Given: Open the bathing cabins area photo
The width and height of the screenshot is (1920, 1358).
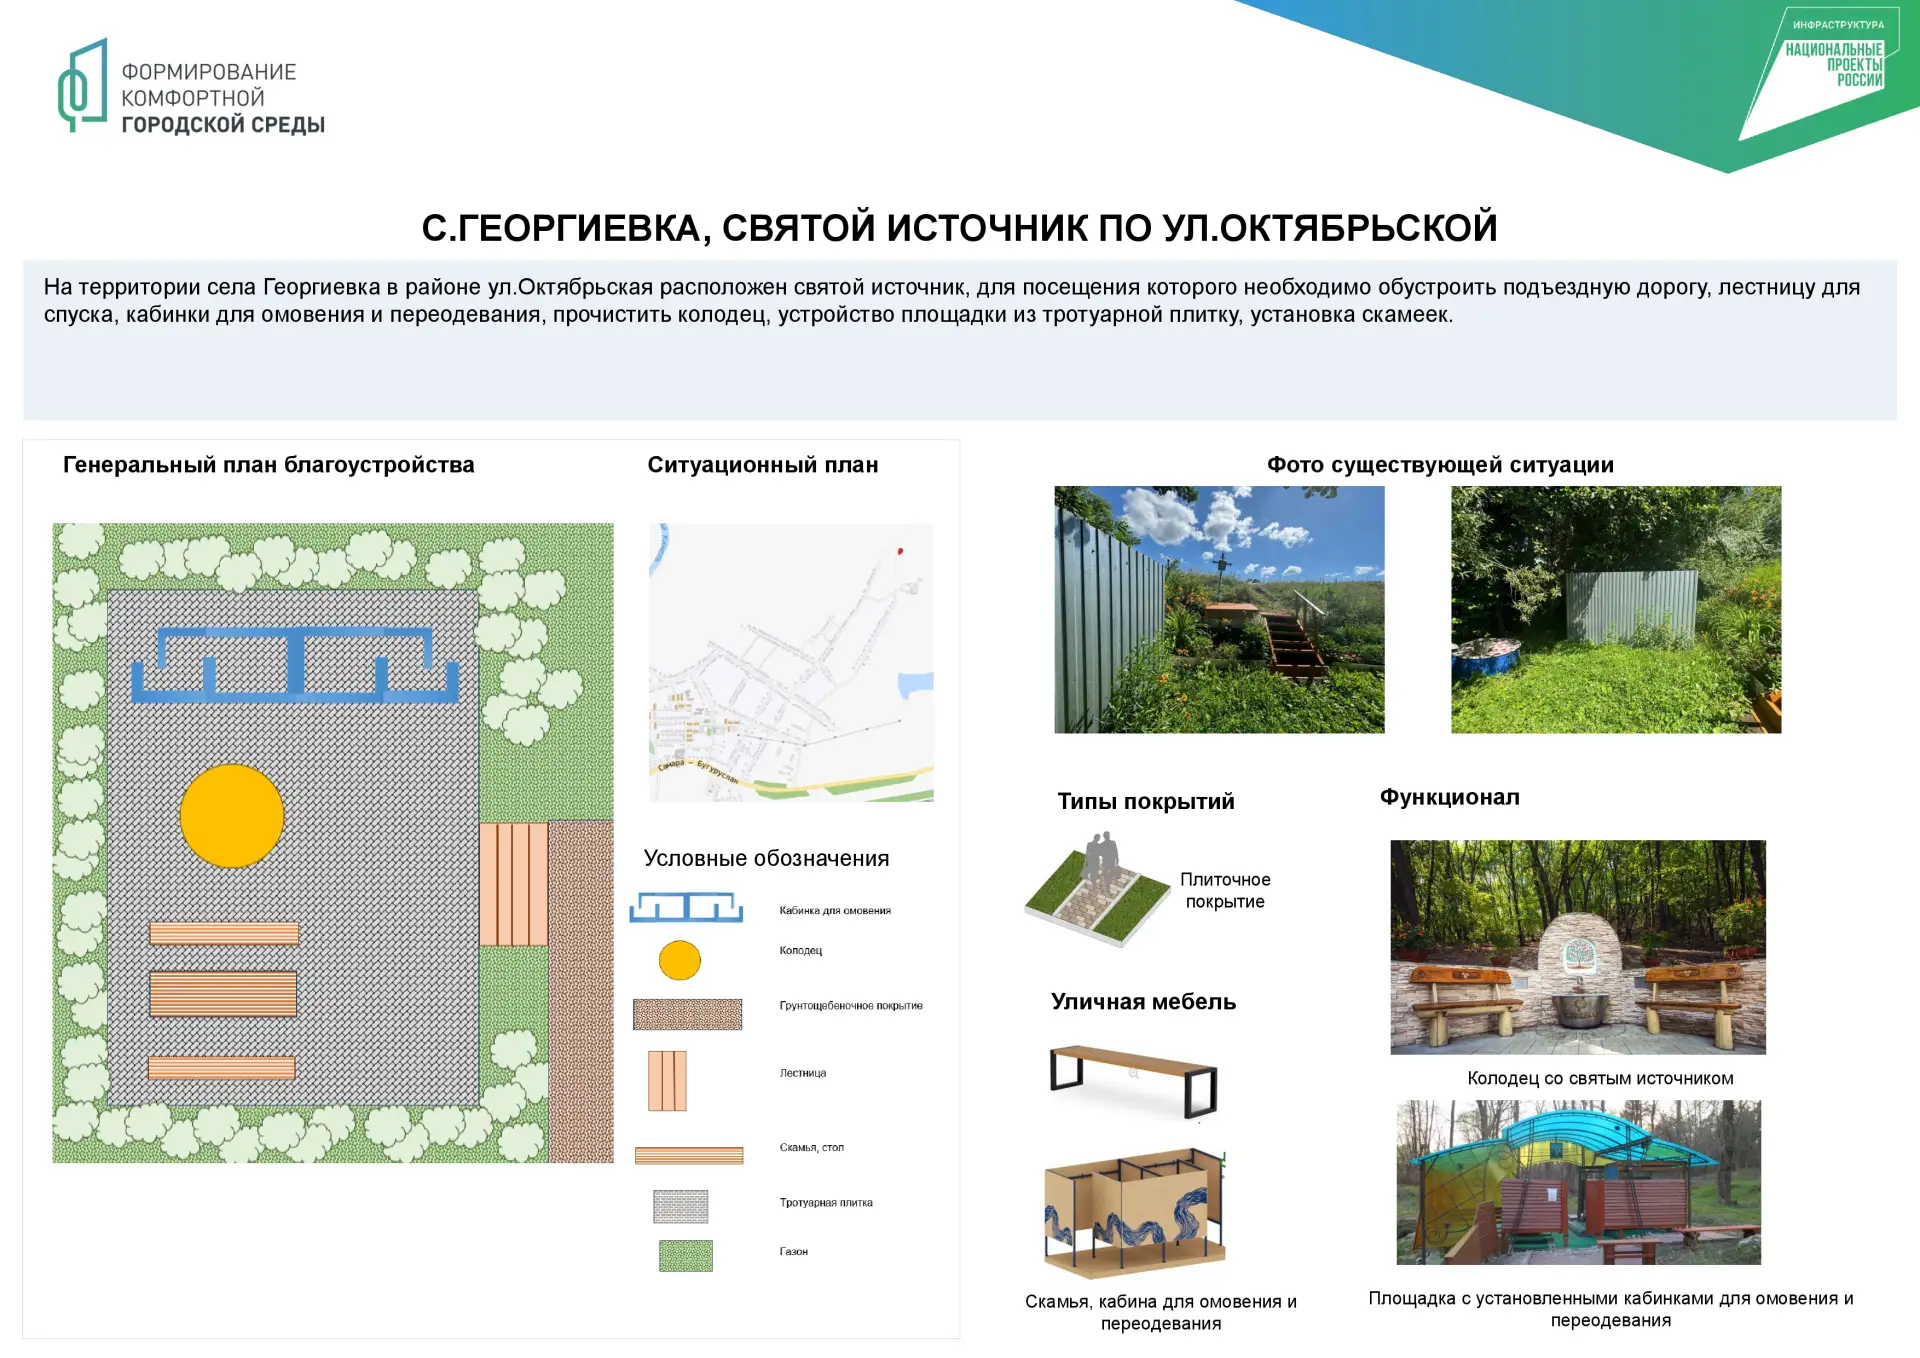Looking at the screenshot, I should [x=1578, y=1182].
